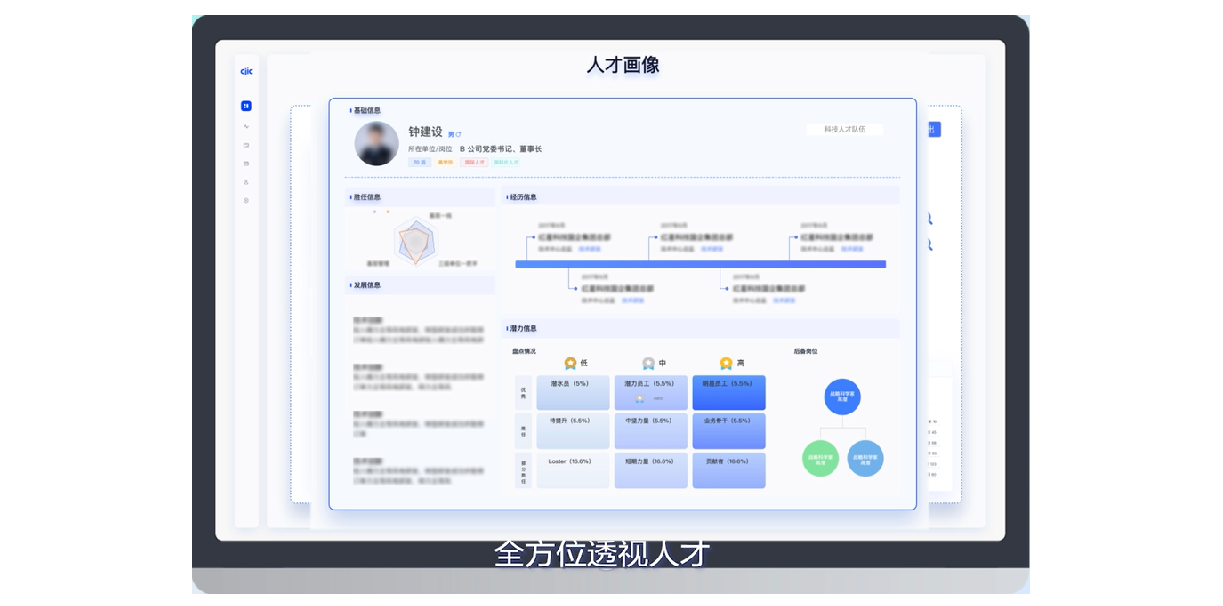Click the green successor node circle
The width and height of the screenshot is (1223, 606).
point(820,459)
